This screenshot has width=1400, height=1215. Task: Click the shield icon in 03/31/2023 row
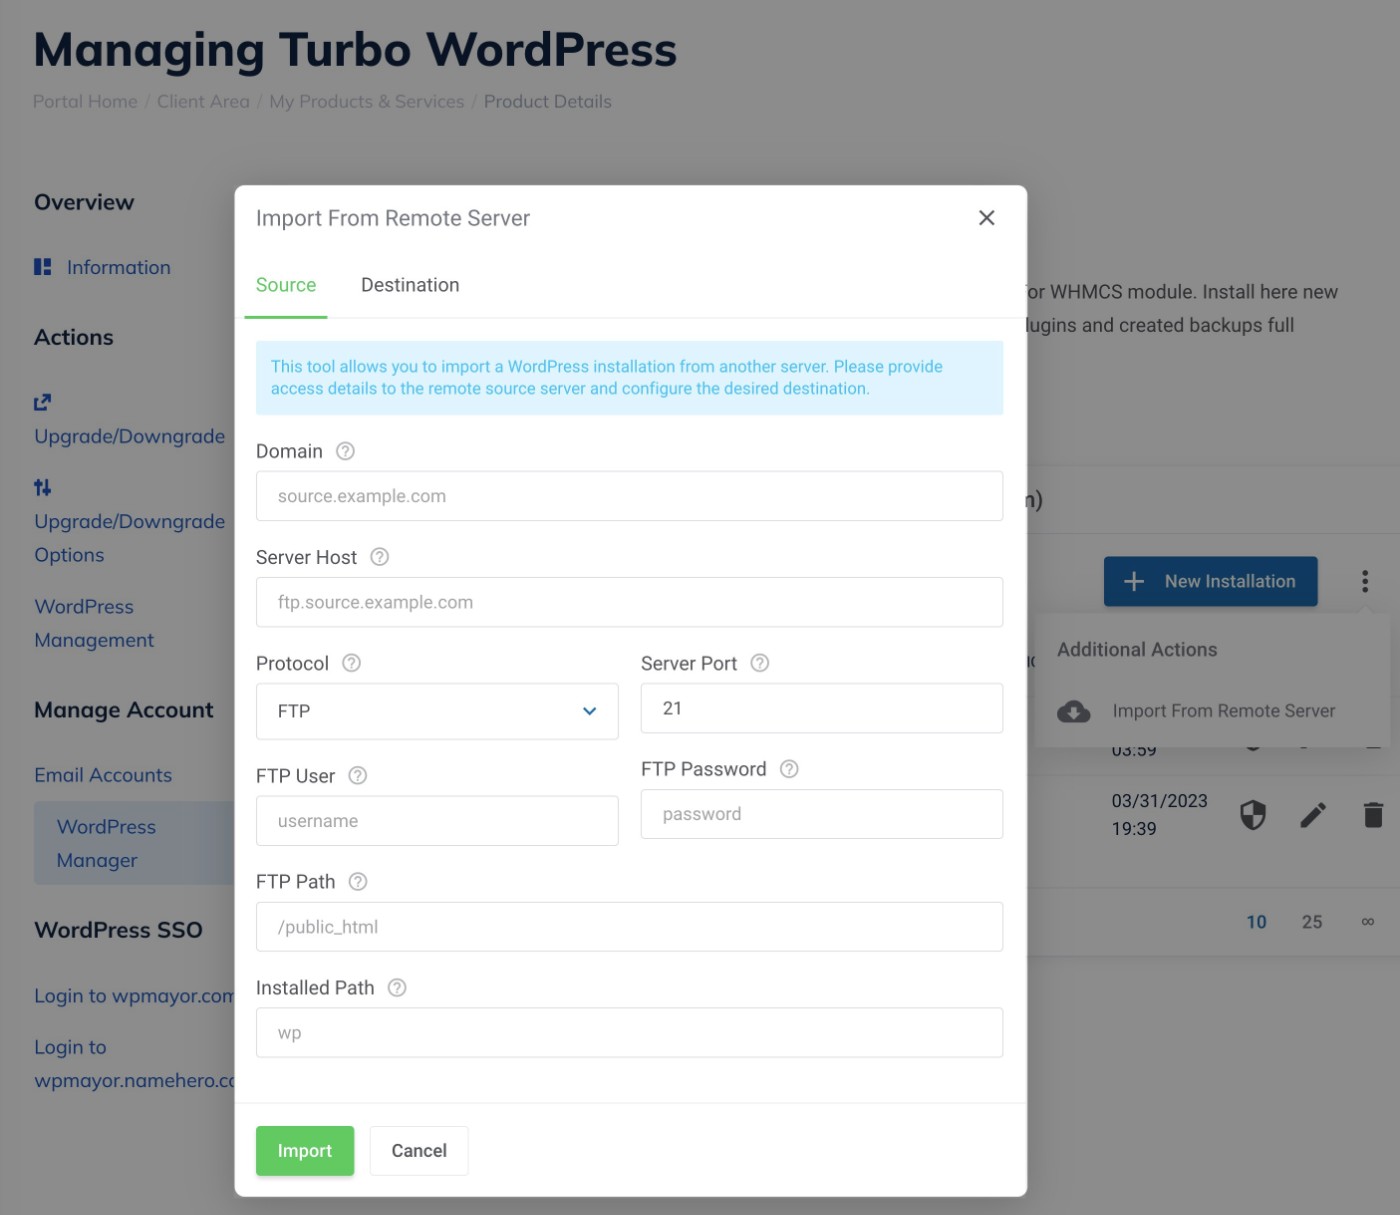click(1253, 815)
